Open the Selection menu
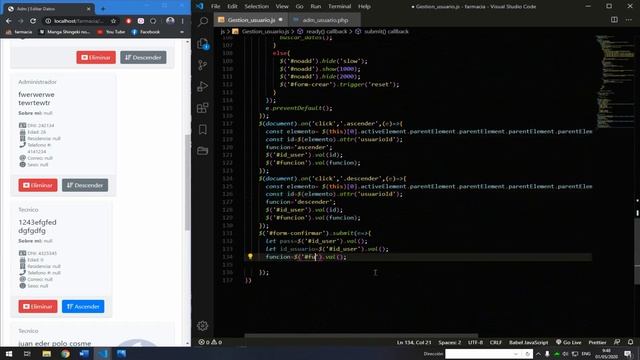Viewport: 640px width, 360px height. 256,7
